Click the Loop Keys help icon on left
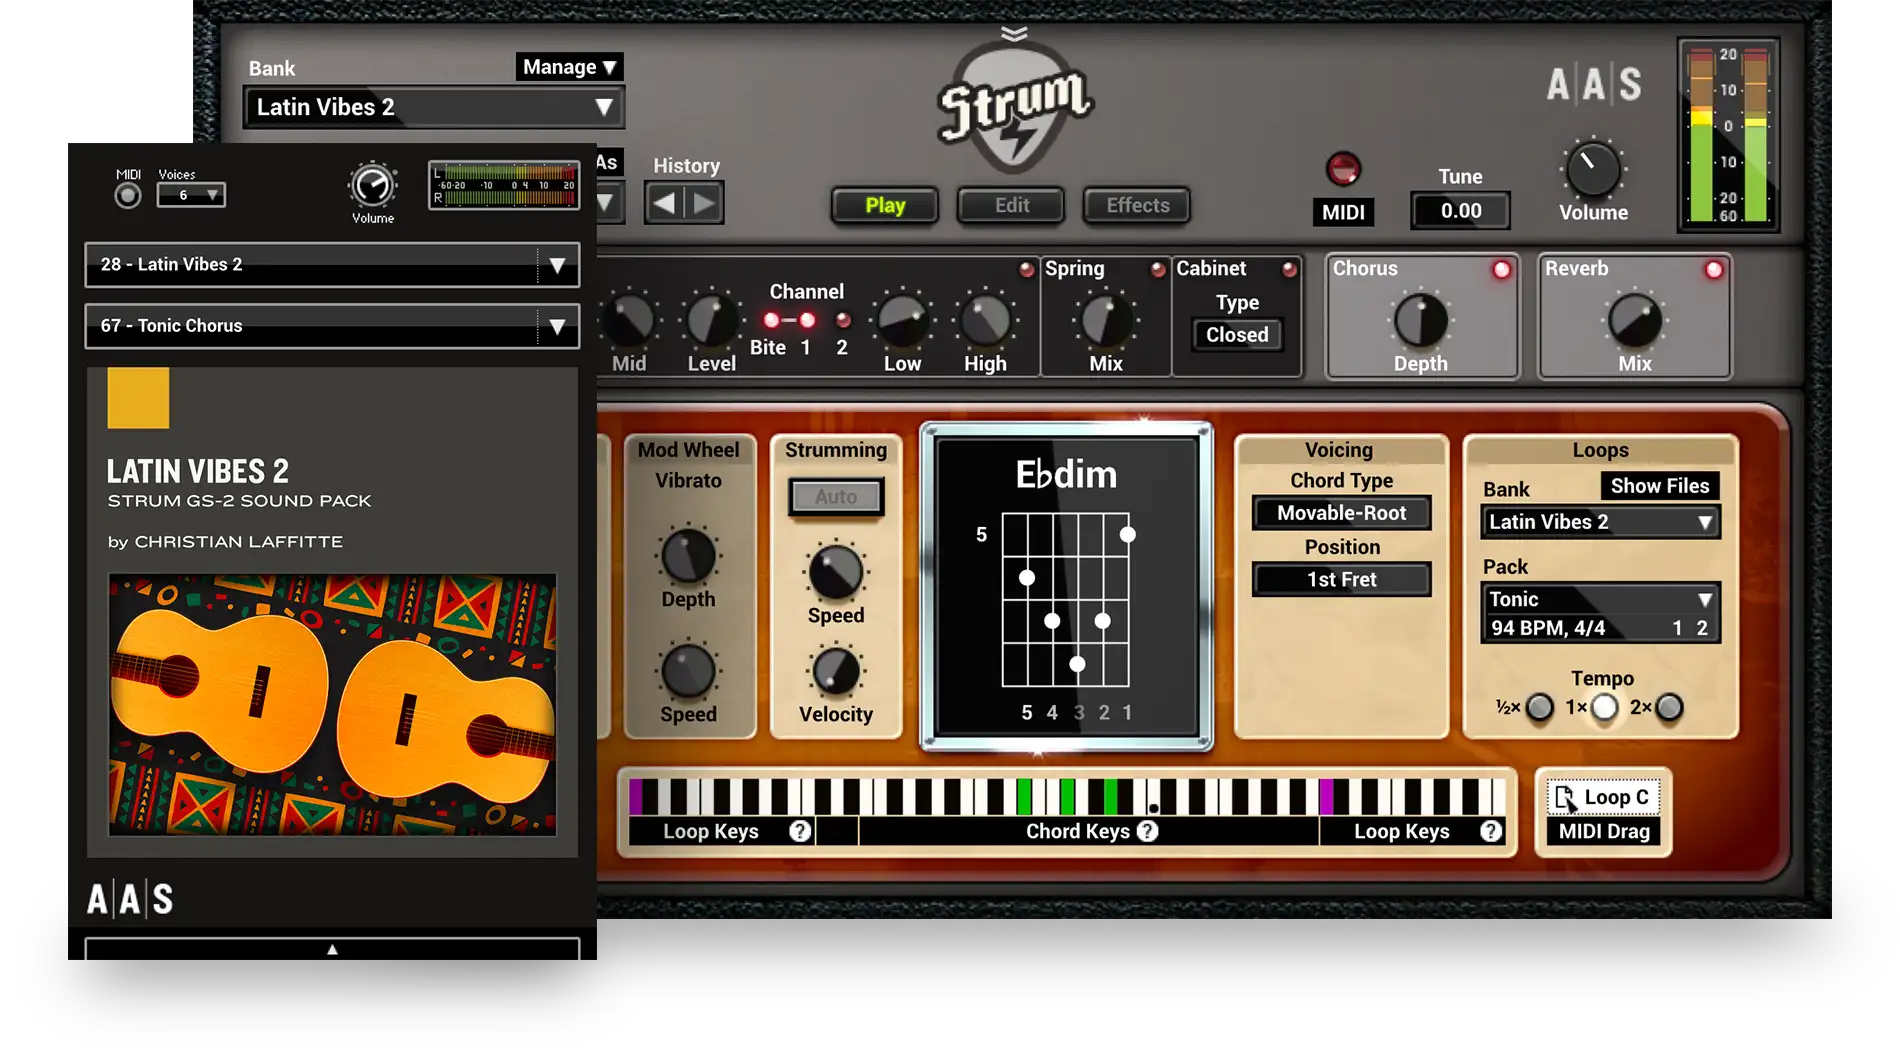The image size is (1900, 1050). 799,831
